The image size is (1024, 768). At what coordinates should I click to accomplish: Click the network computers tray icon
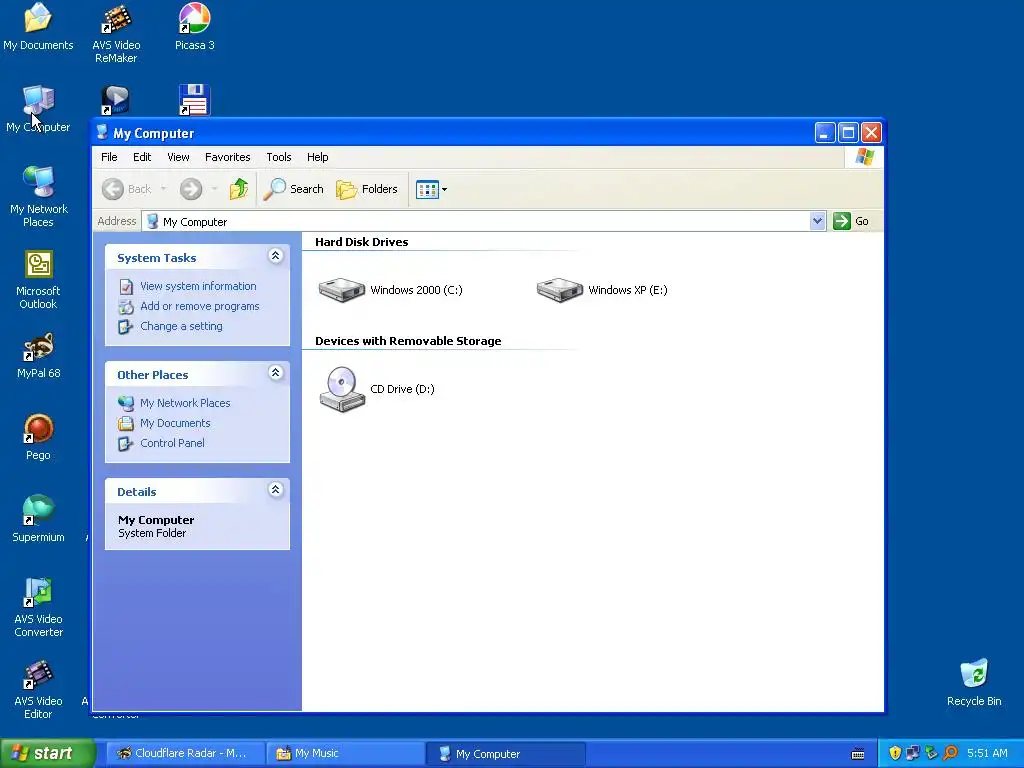click(913, 754)
